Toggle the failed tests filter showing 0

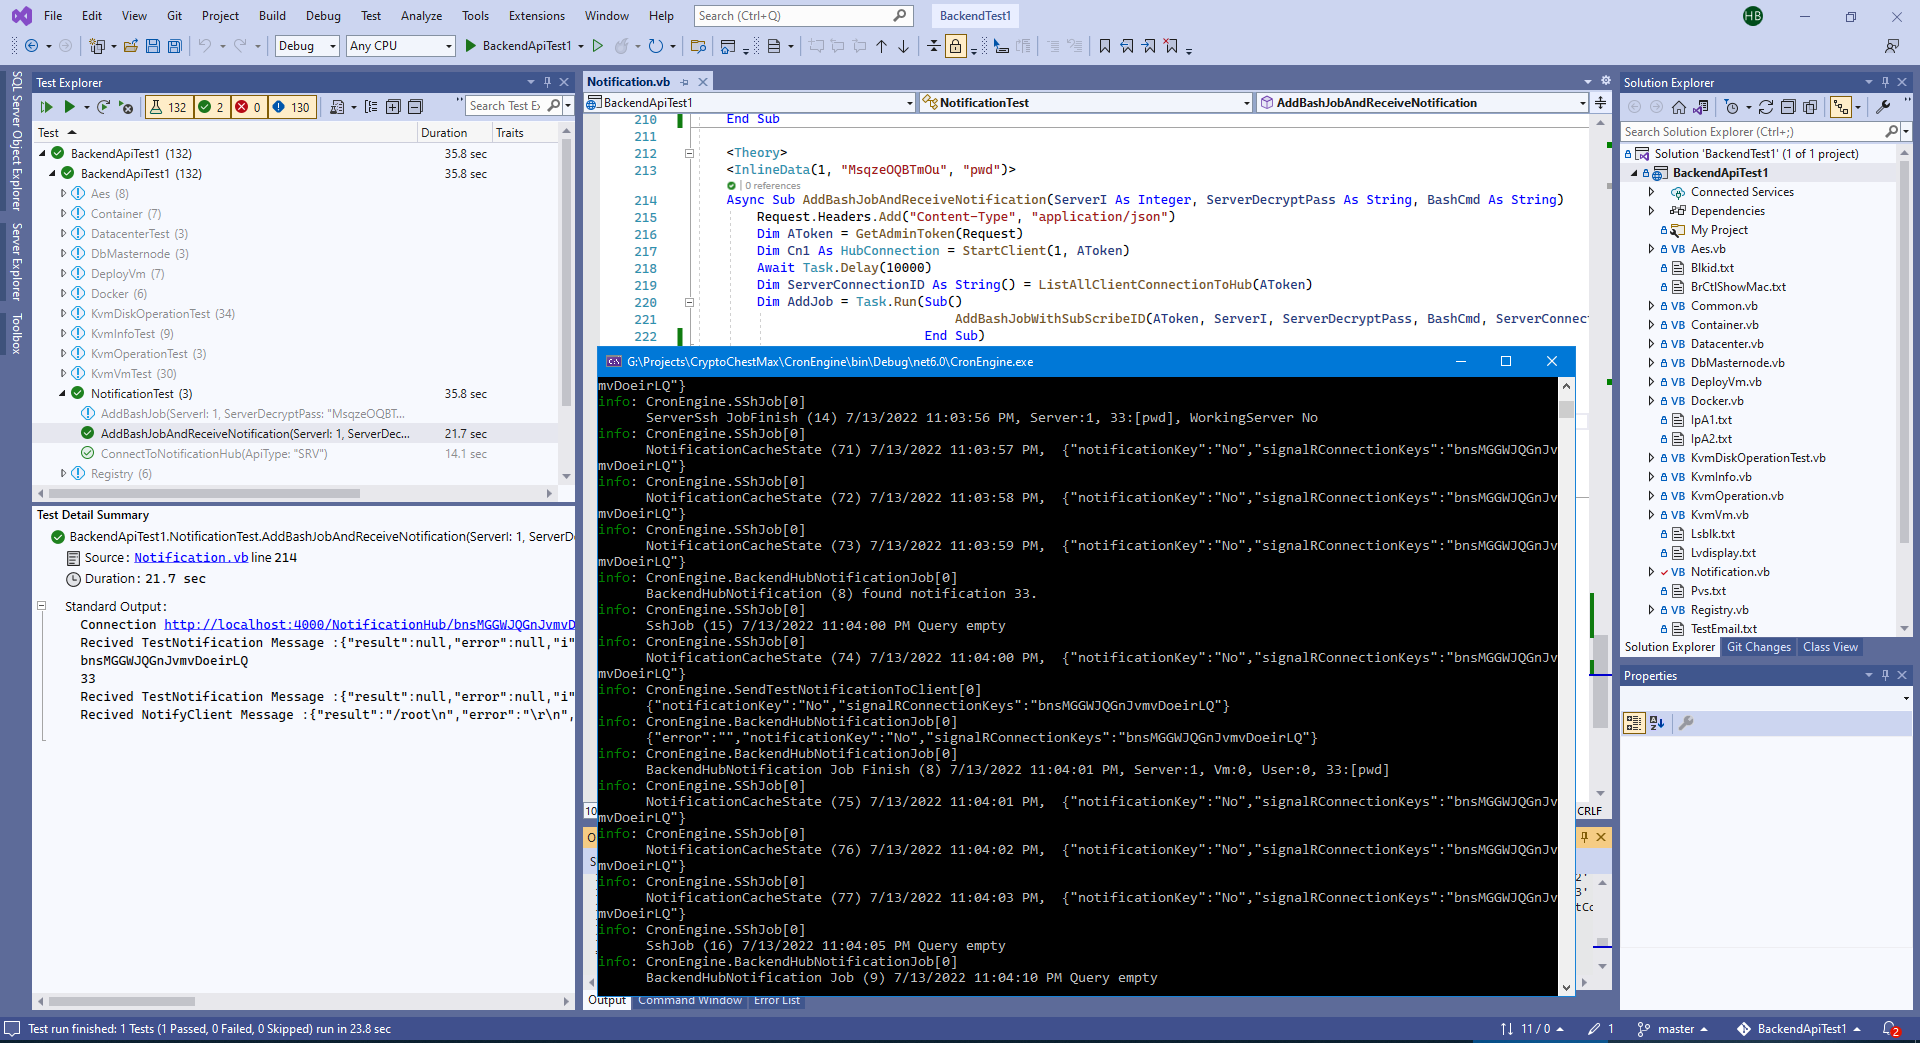pos(248,107)
